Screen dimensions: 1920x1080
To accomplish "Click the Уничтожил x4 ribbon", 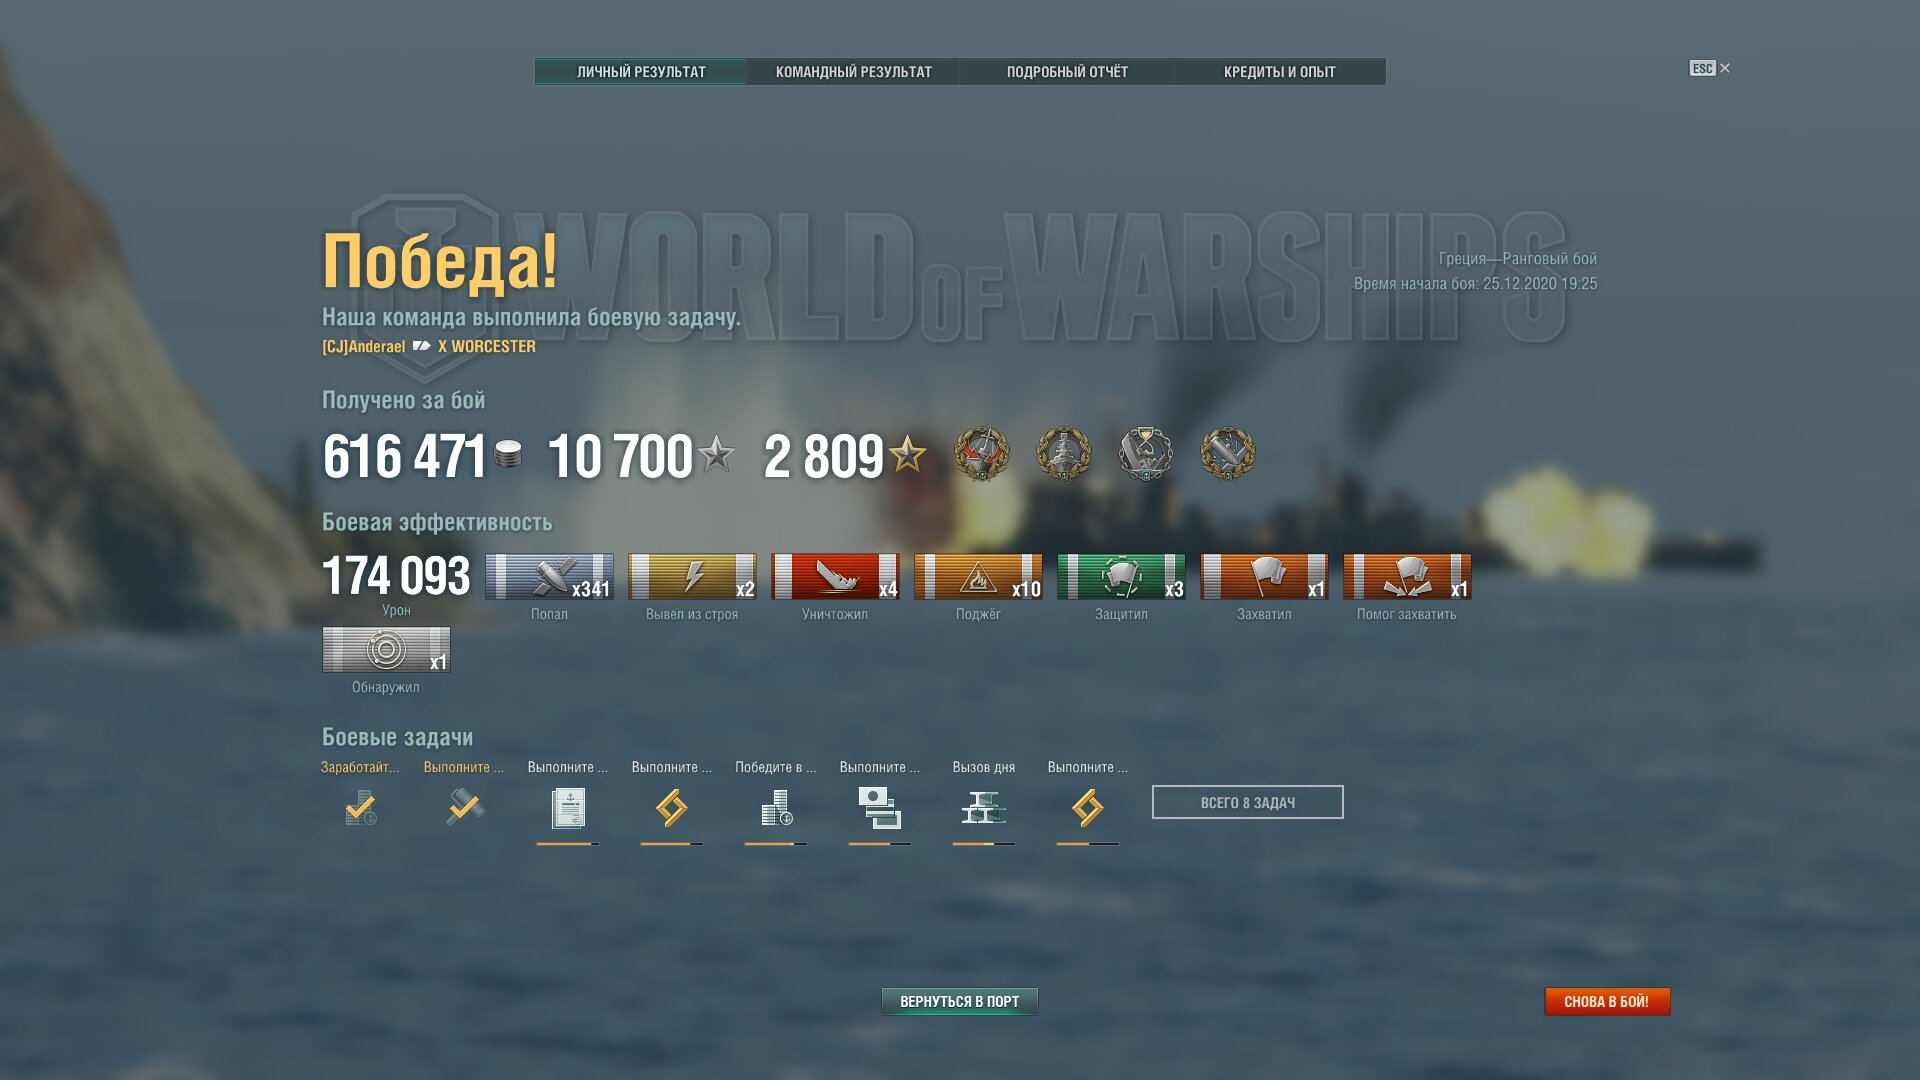I will coord(835,577).
